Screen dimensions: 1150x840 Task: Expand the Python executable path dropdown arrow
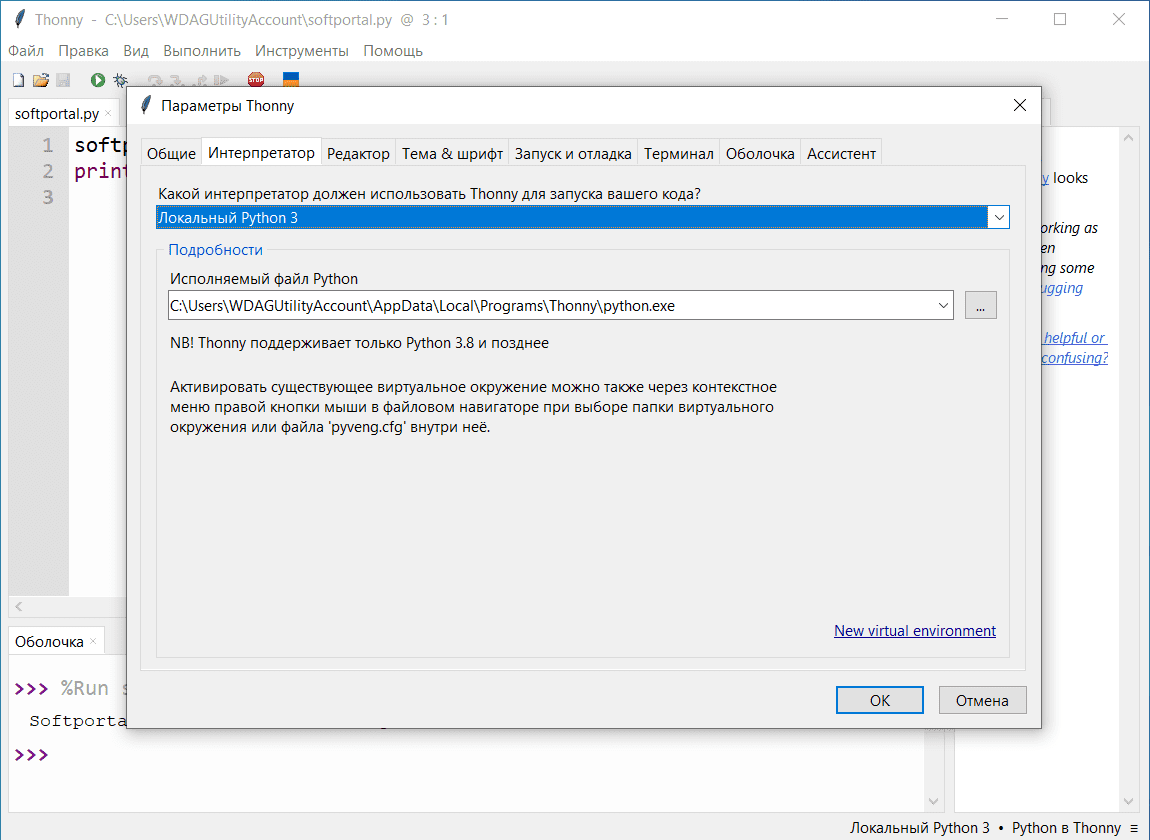click(943, 305)
